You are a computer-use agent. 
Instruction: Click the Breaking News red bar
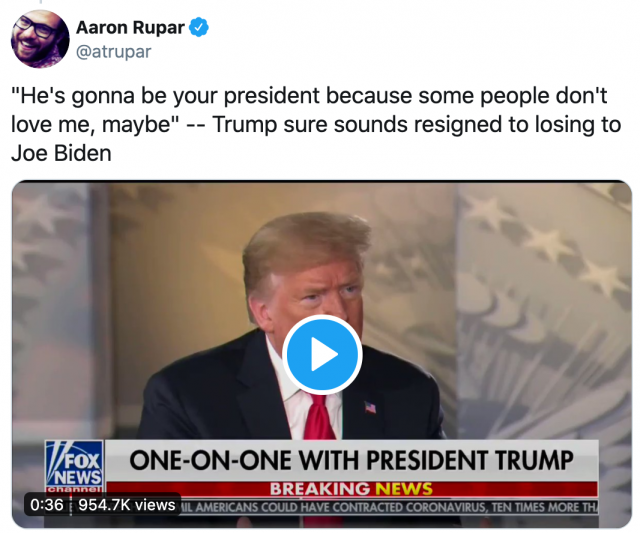[x=351, y=489]
